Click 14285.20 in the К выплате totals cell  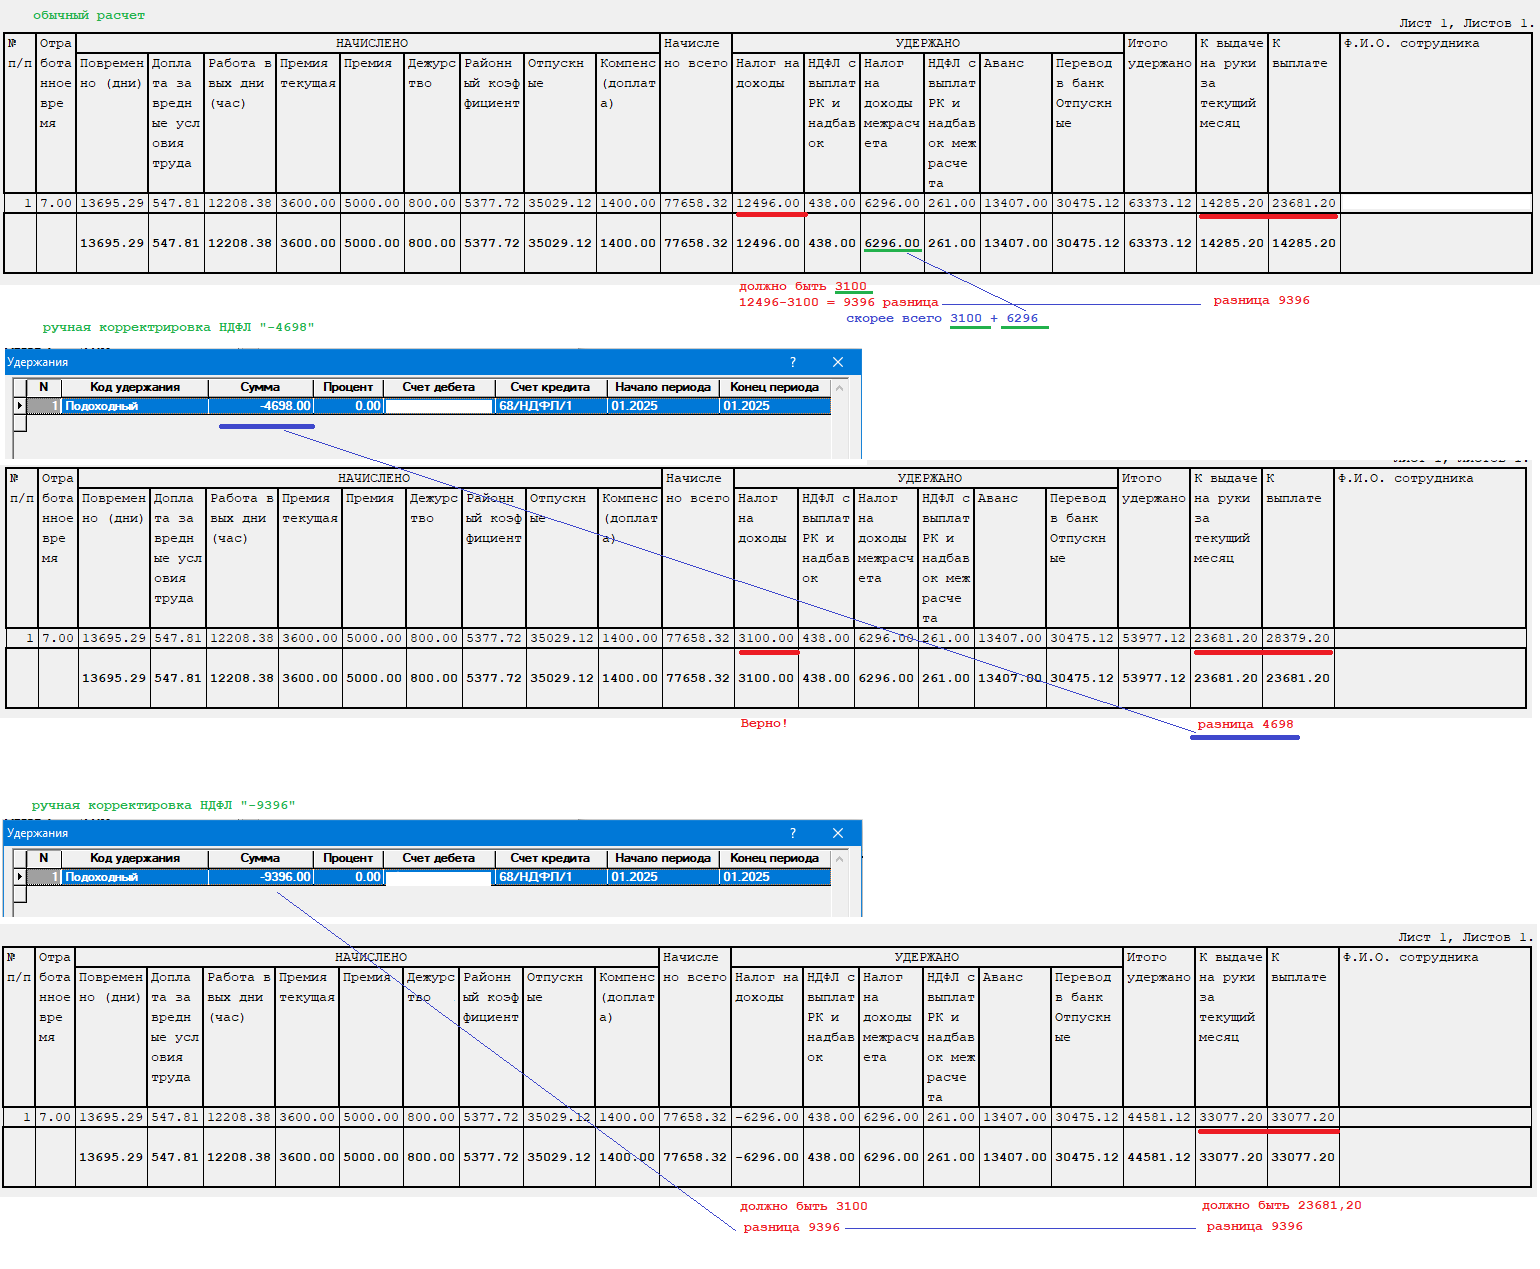pyautogui.click(x=1304, y=243)
